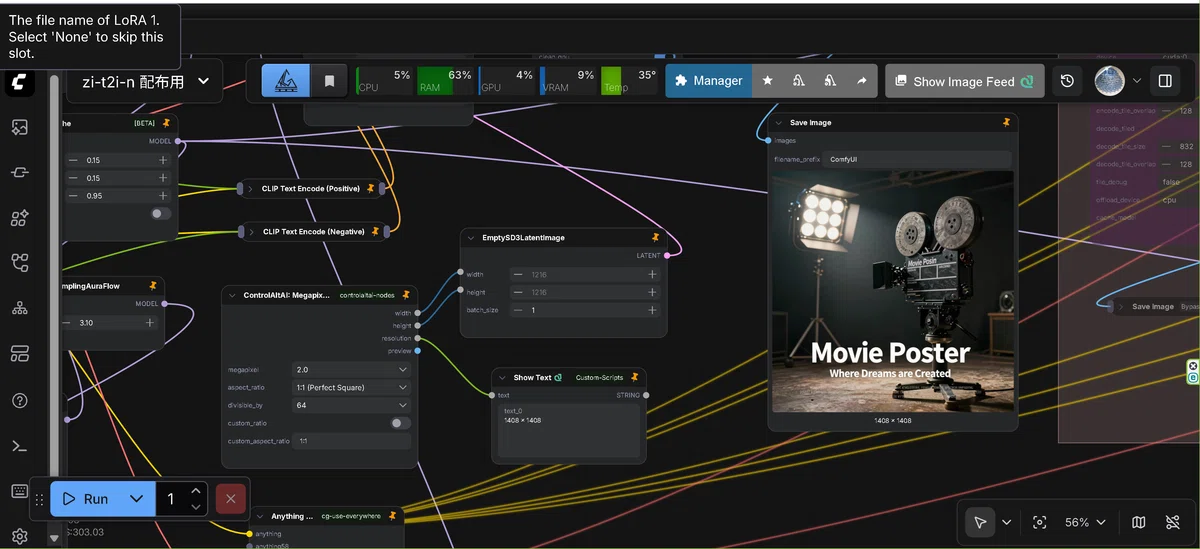This screenshot has width=1200, height=549.
Task: Toggle the console terminal icon
Action: coord(19,446)
